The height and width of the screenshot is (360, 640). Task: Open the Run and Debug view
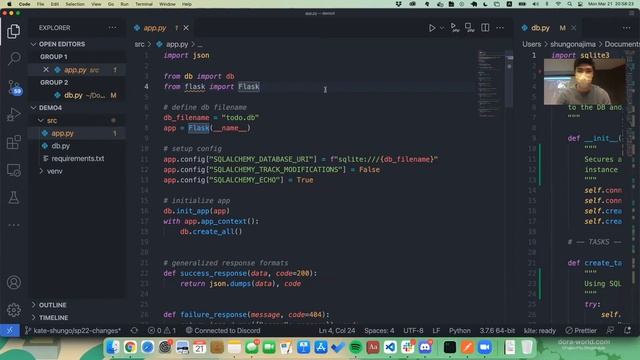point(14,115)
